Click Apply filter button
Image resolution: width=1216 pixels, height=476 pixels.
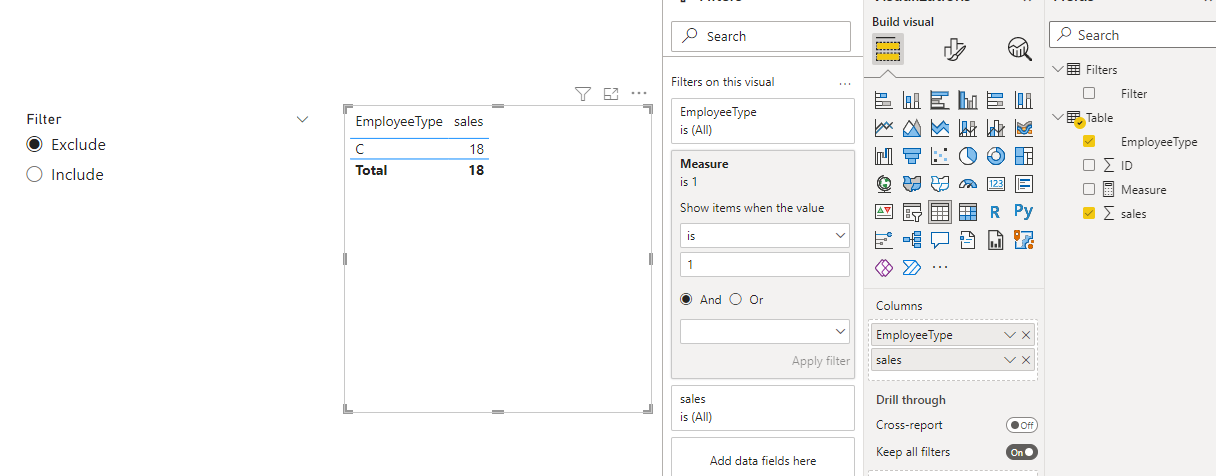coord(820,361)
